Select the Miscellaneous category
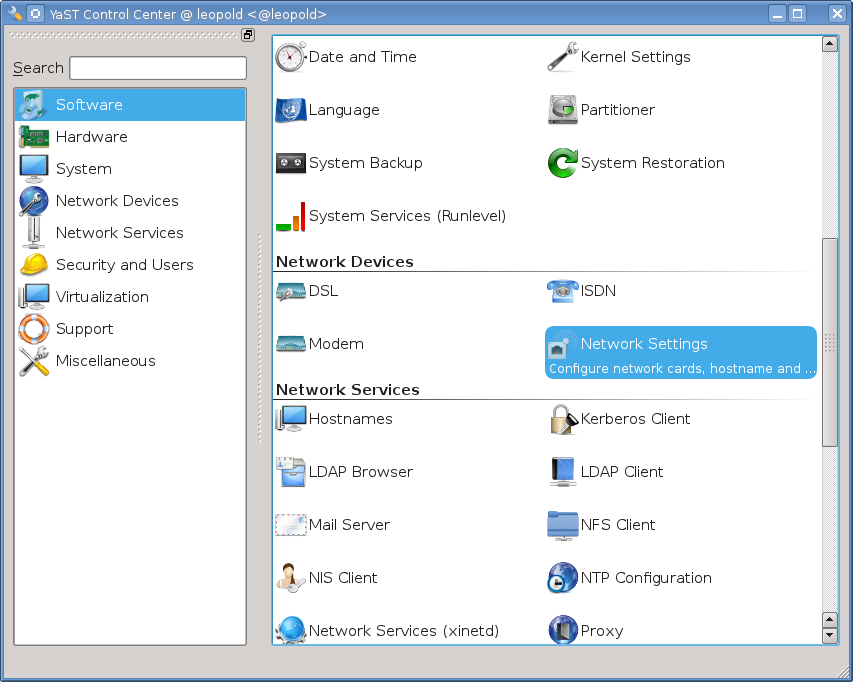The image size is (853, 682). point(105,361)
